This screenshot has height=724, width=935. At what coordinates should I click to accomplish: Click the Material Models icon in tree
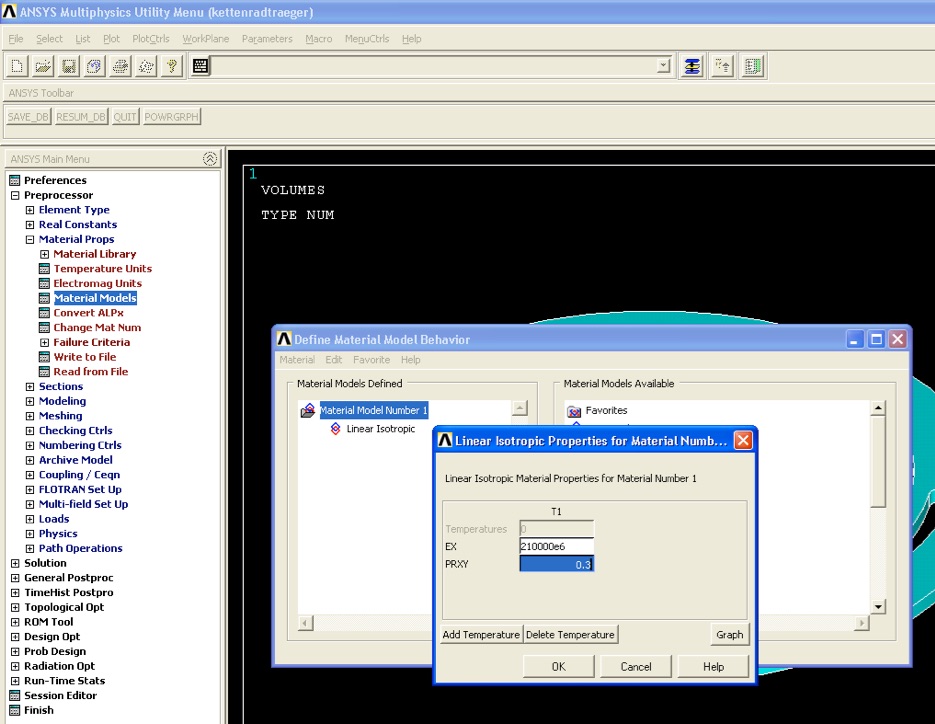pyautogui.click(x=44, y=298)
